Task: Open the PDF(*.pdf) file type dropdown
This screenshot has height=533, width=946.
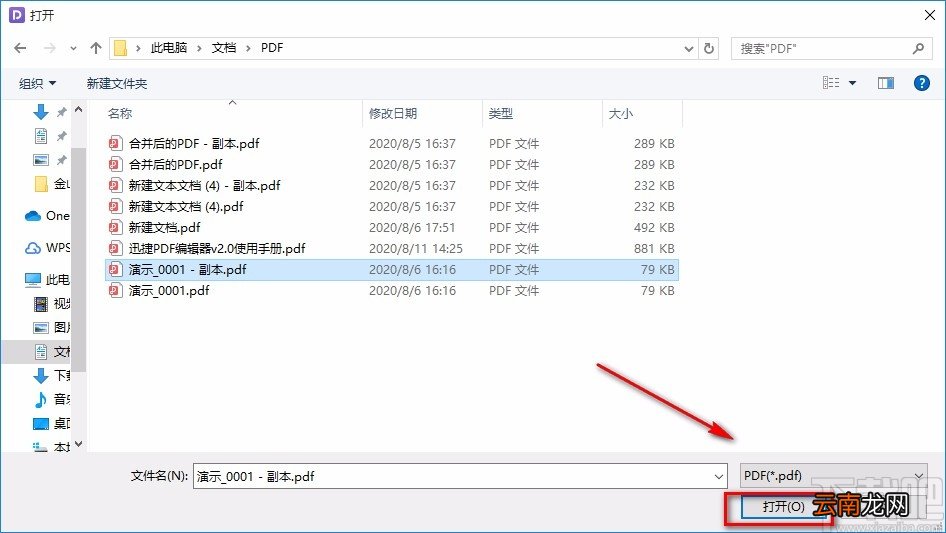Action: [833, 476]
